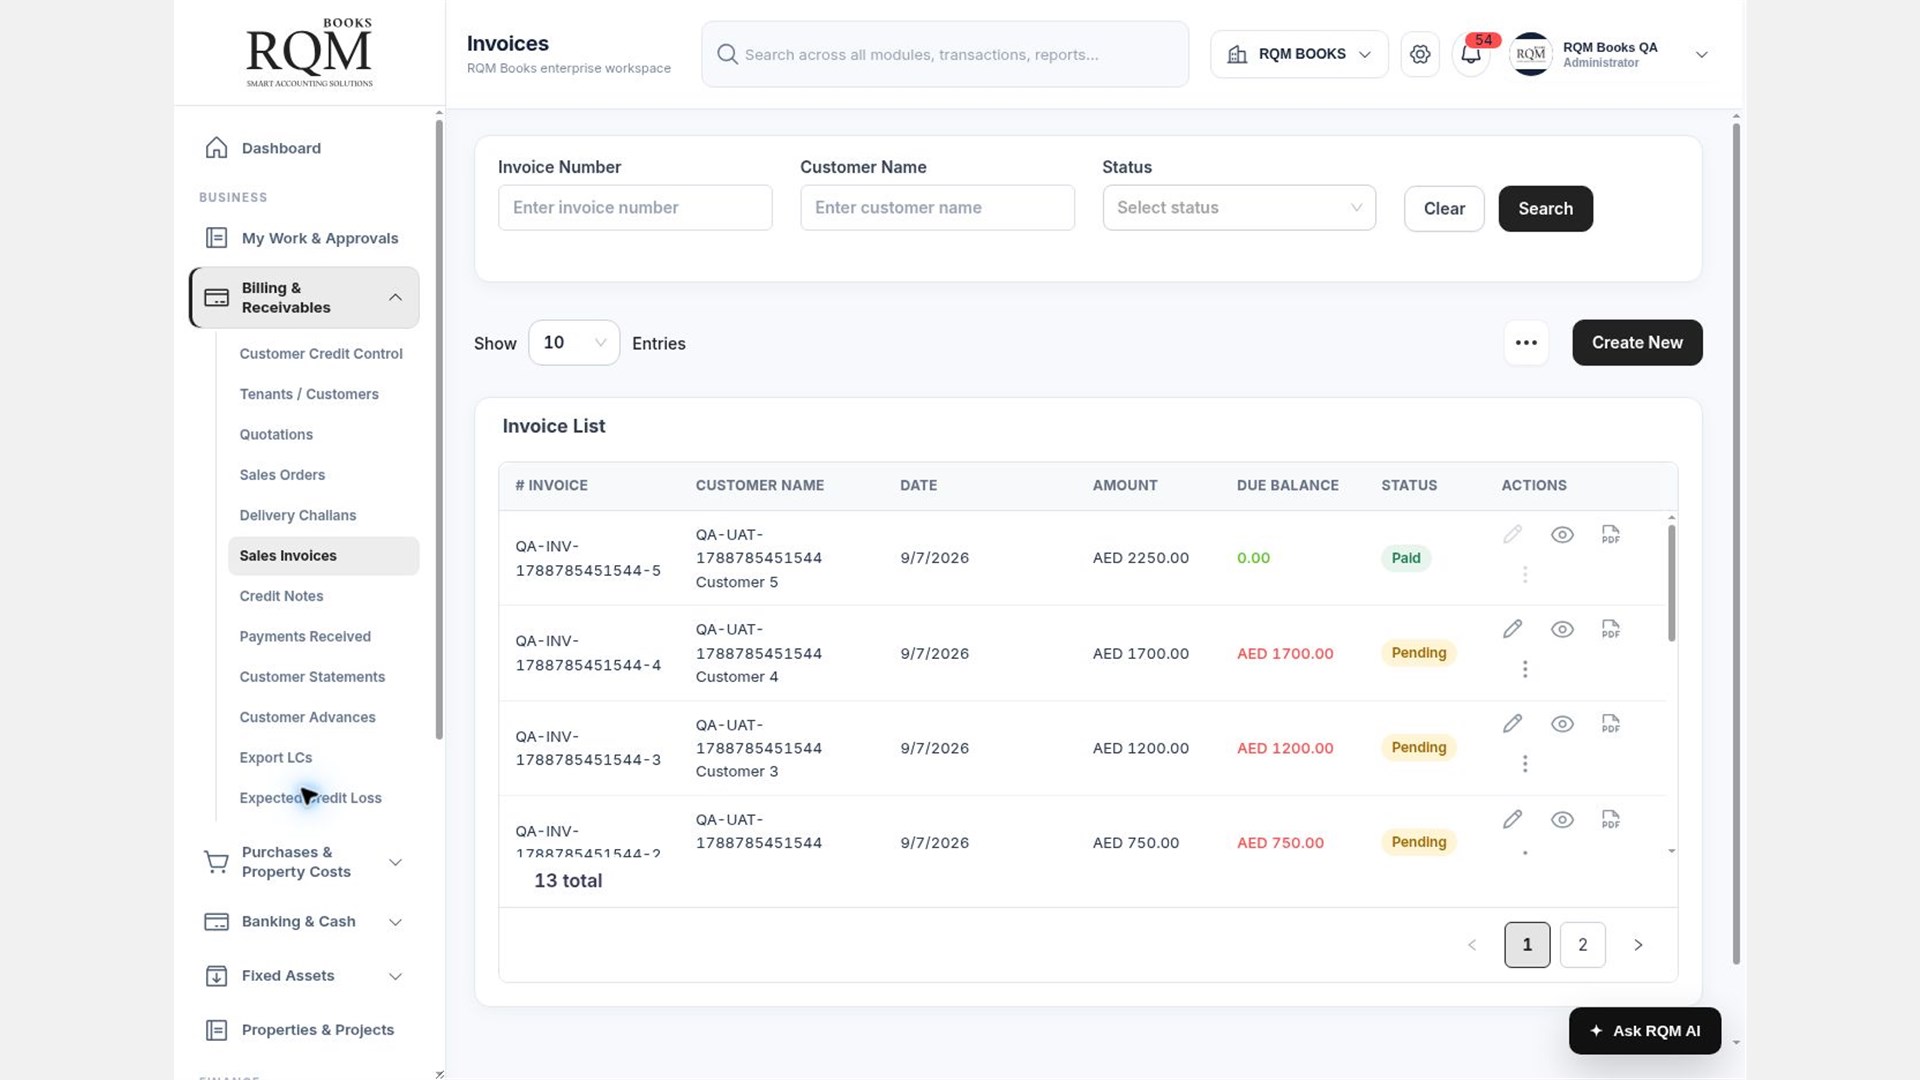
Task: View invoice QA-INV-1788785451544-5 via eye icon
Action: pos(1562,535)
